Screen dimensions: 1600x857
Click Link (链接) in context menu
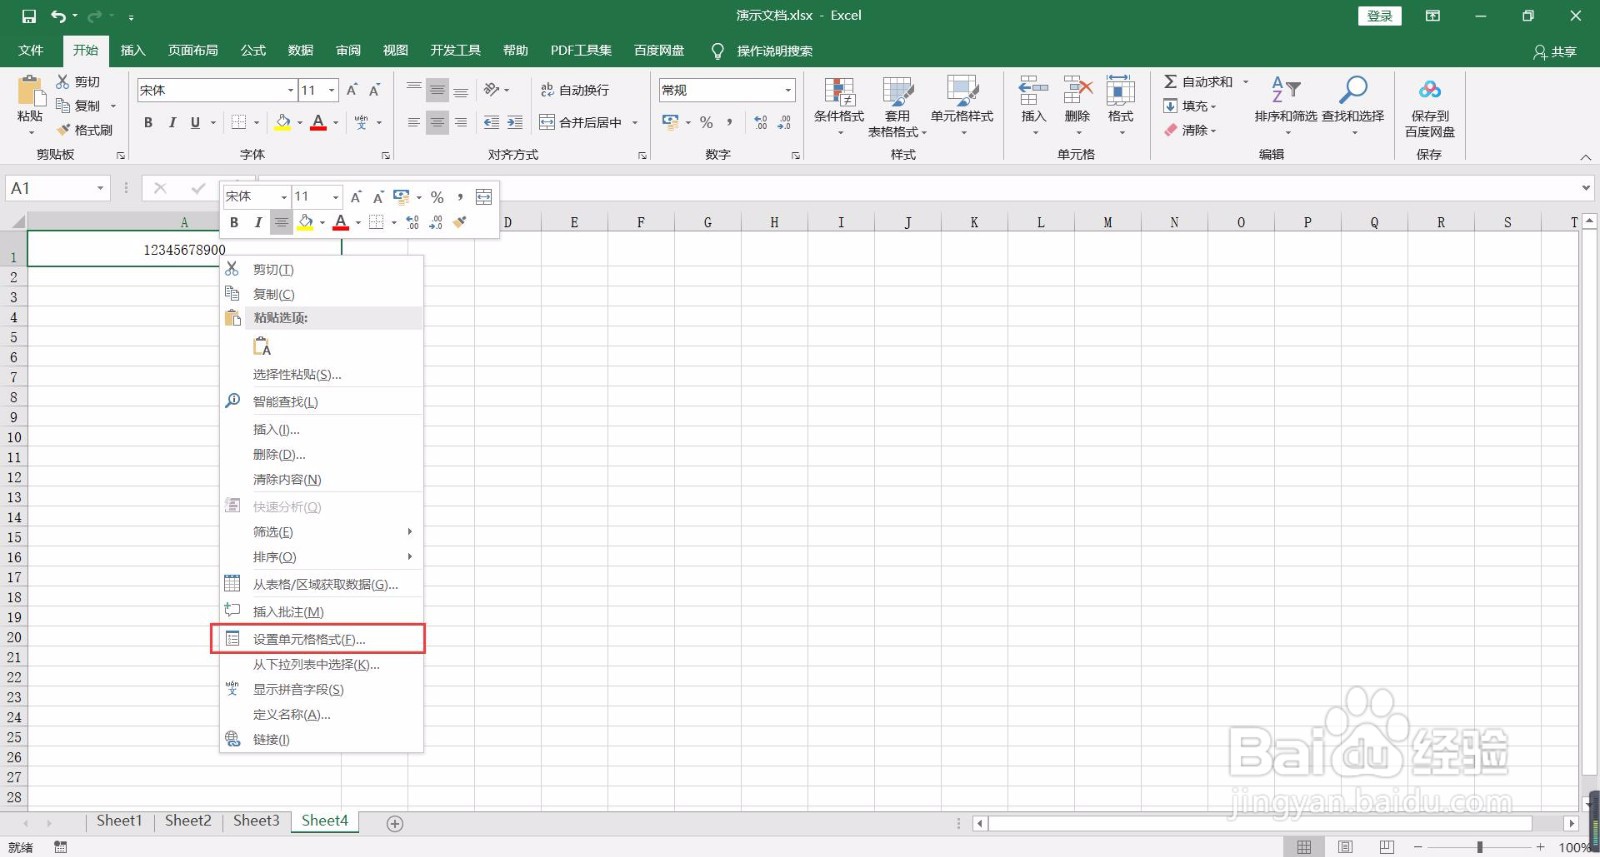tap(321, 739)
